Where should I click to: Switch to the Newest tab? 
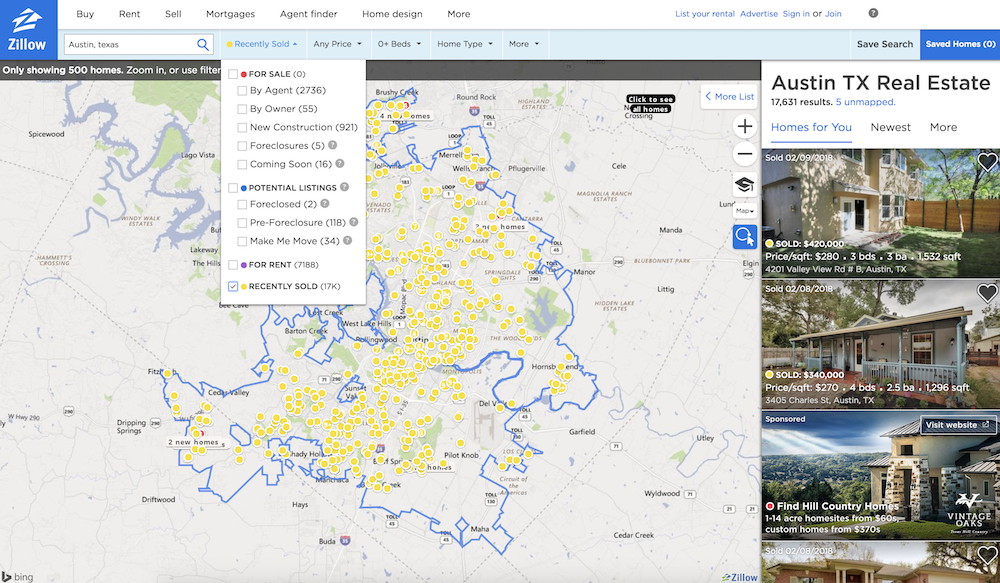click(890, 127)
